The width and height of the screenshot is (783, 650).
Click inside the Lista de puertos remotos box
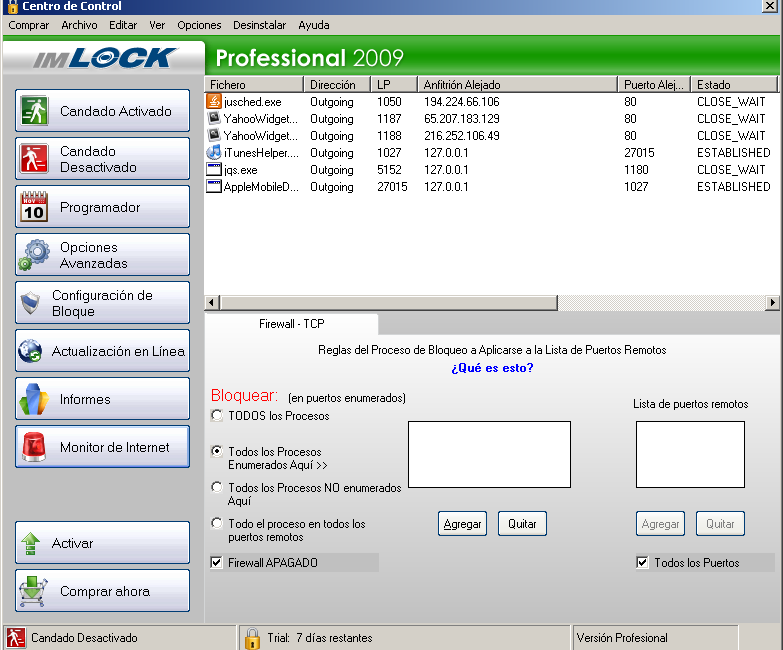pos(690,454)
